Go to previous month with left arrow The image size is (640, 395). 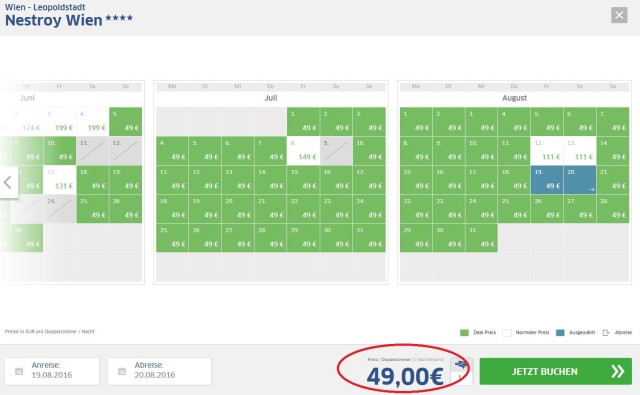point(8,182)
